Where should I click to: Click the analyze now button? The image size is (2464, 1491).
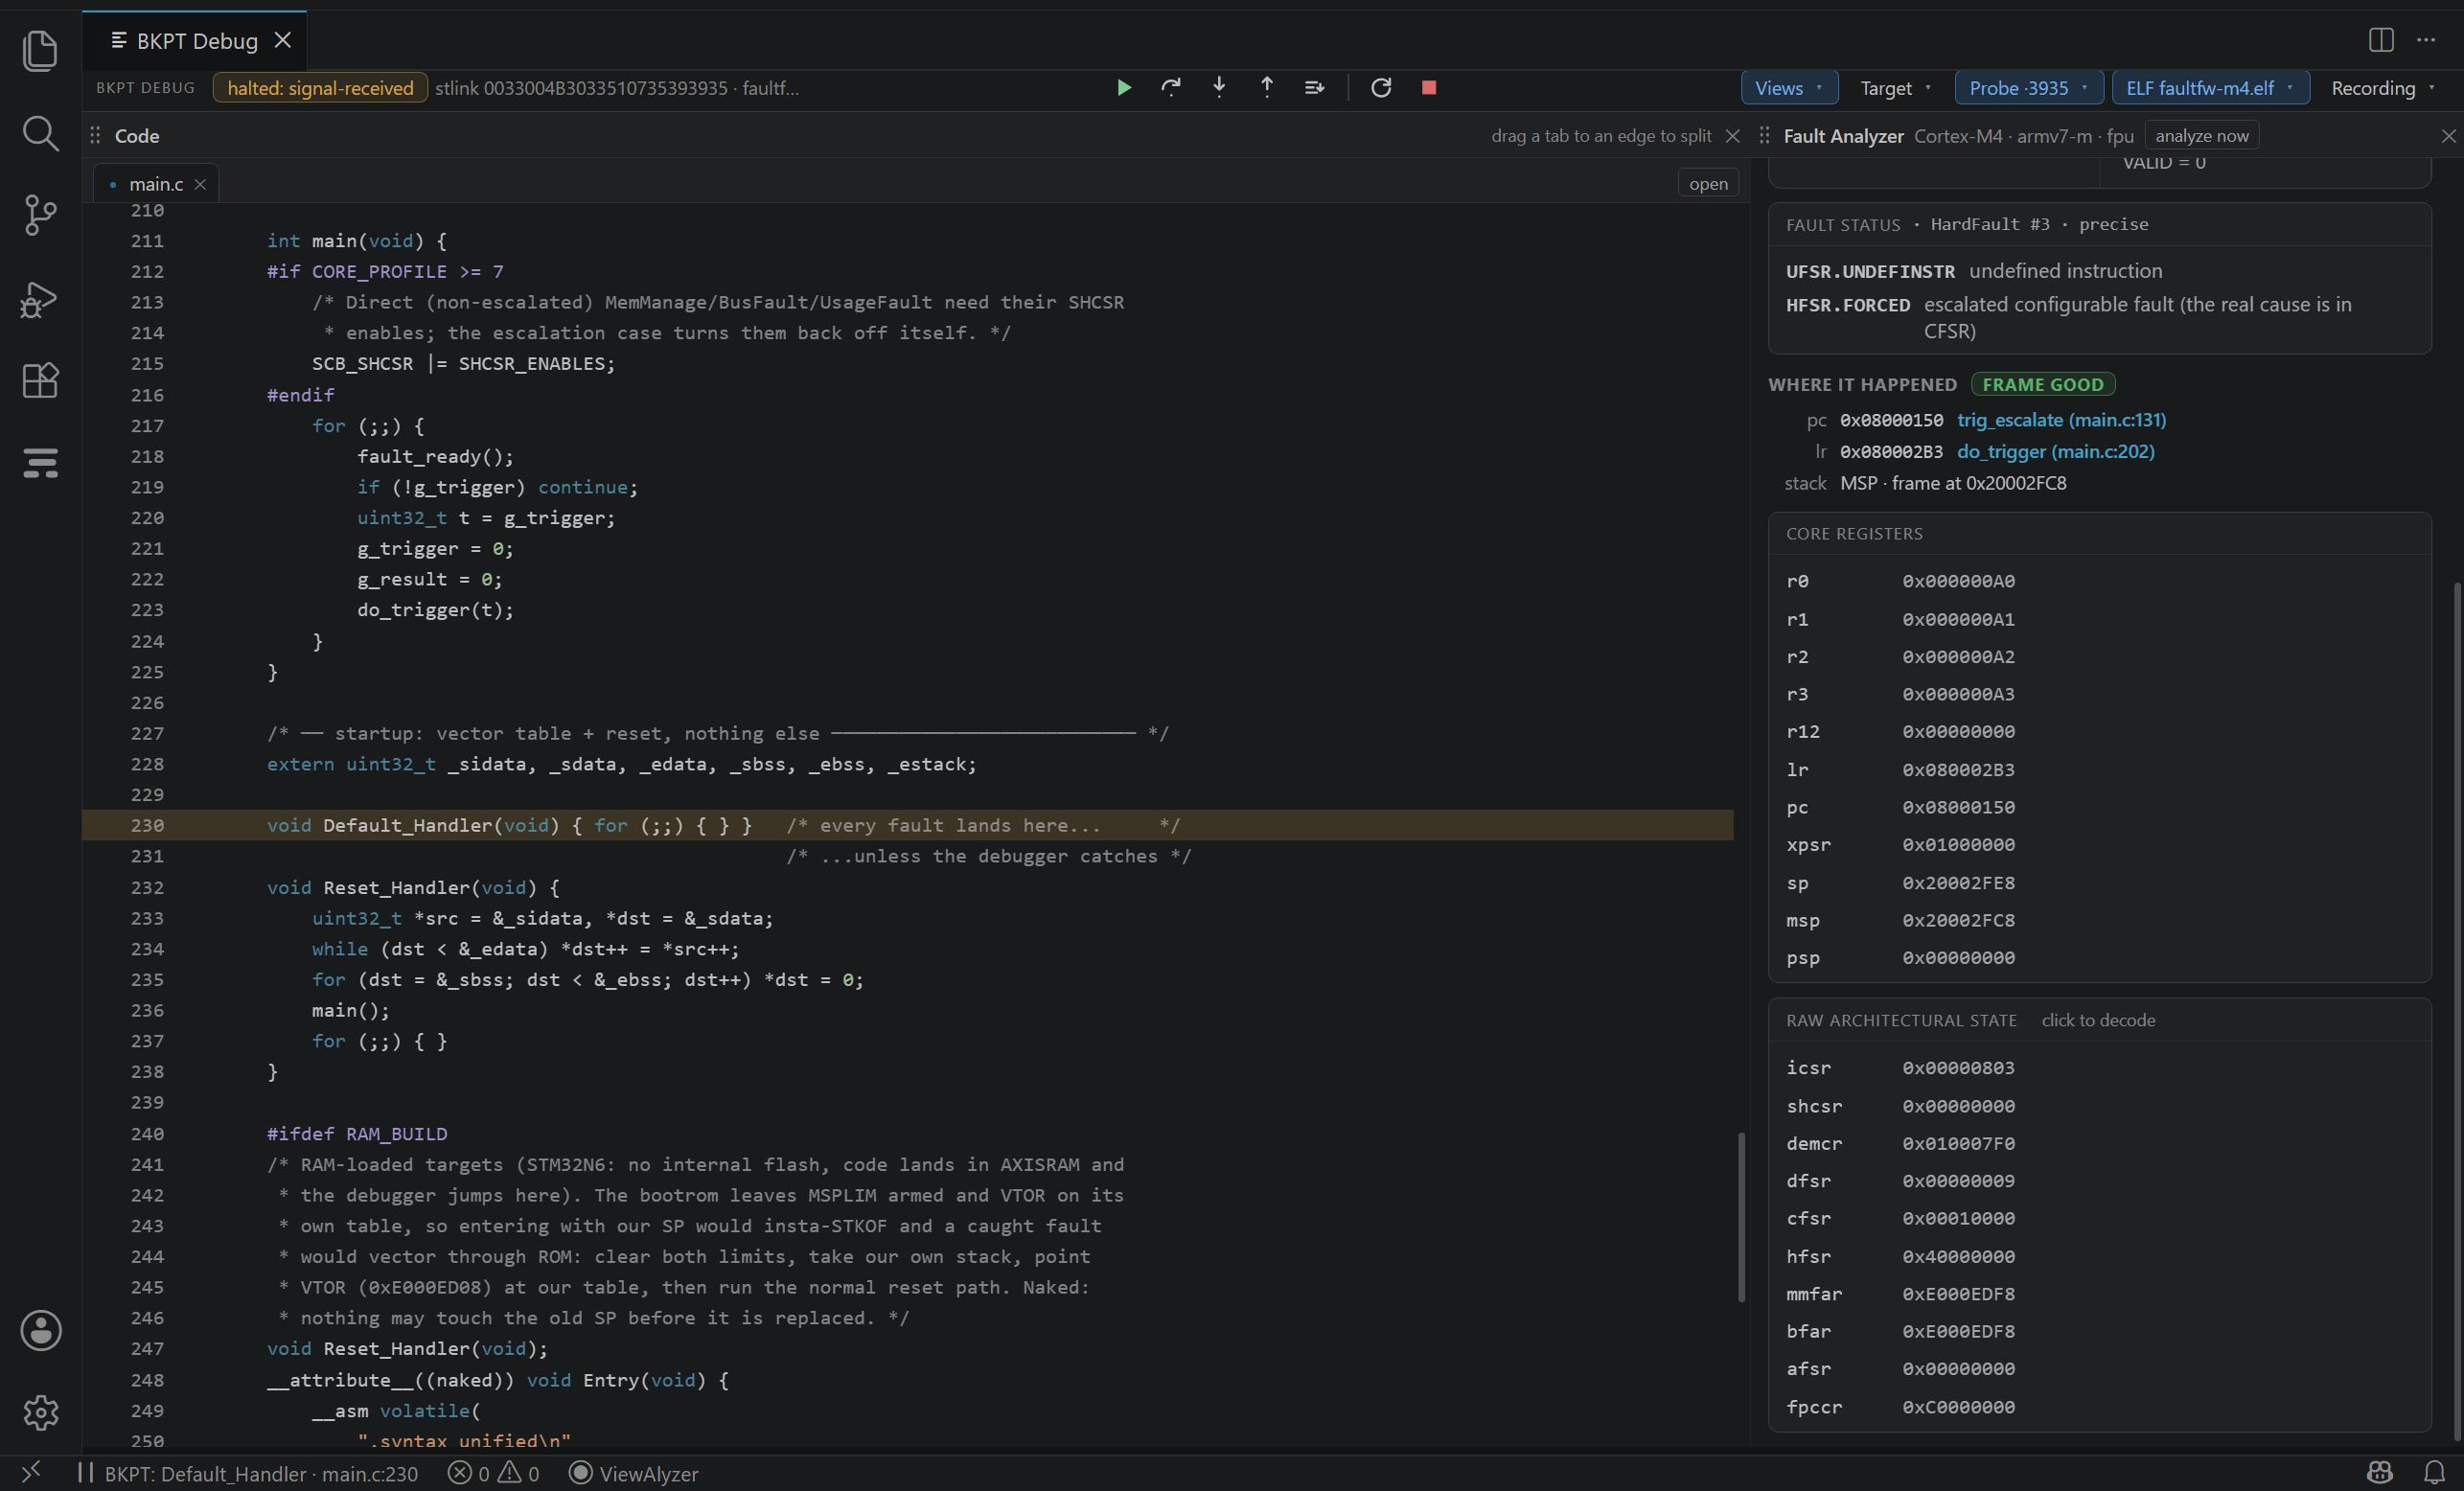[2201, 136]
